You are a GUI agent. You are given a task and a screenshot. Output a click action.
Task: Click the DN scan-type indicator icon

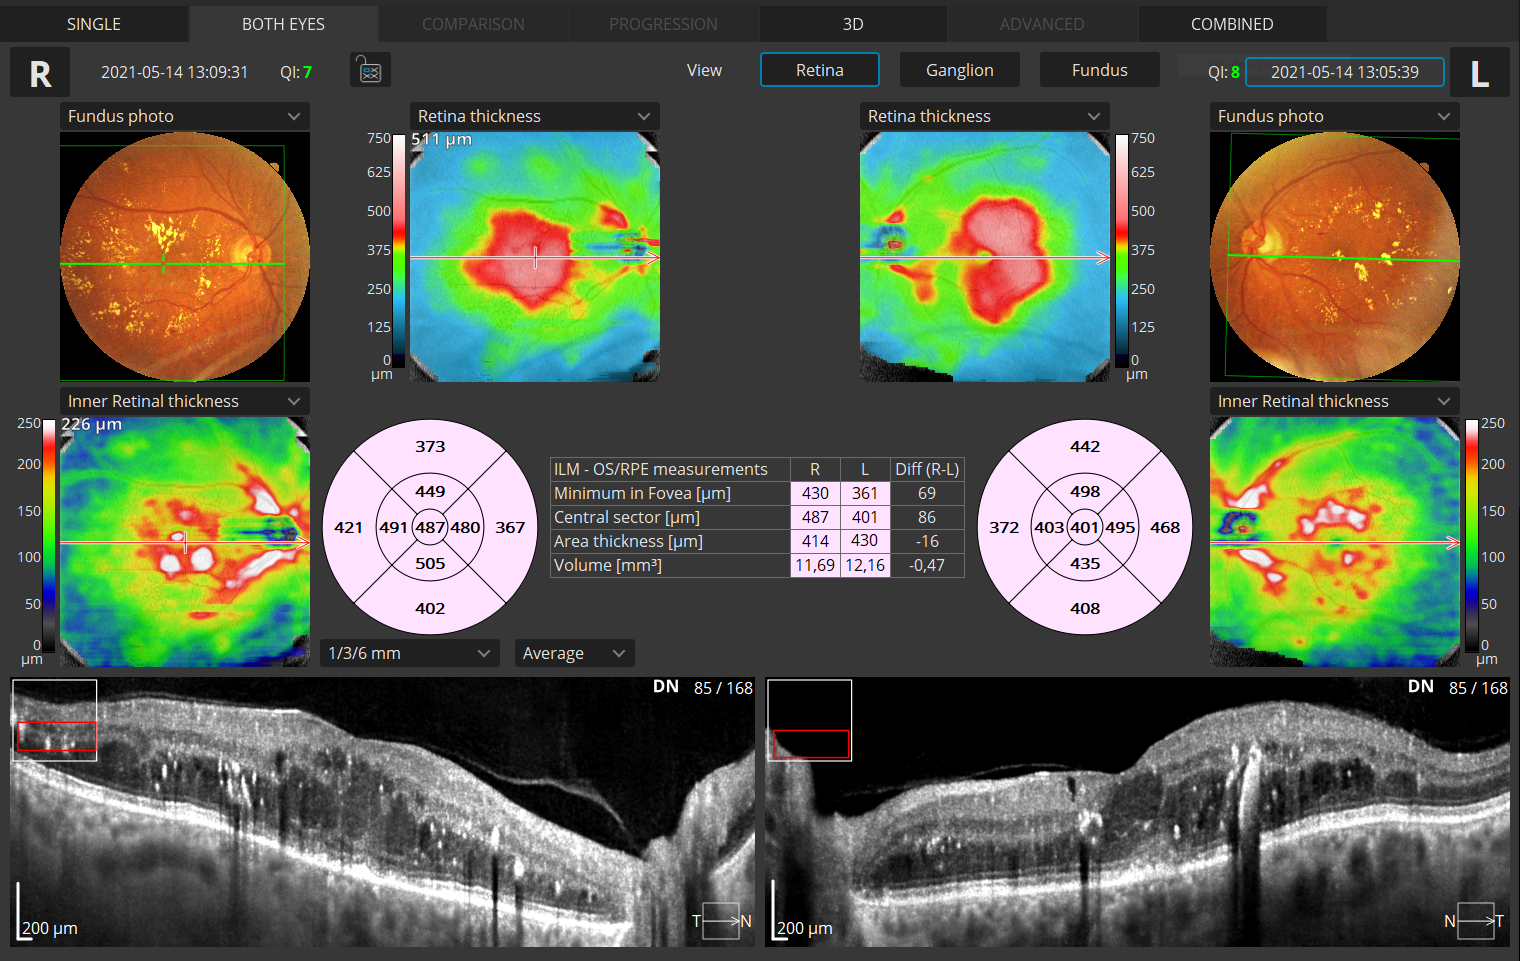point(665,686)
